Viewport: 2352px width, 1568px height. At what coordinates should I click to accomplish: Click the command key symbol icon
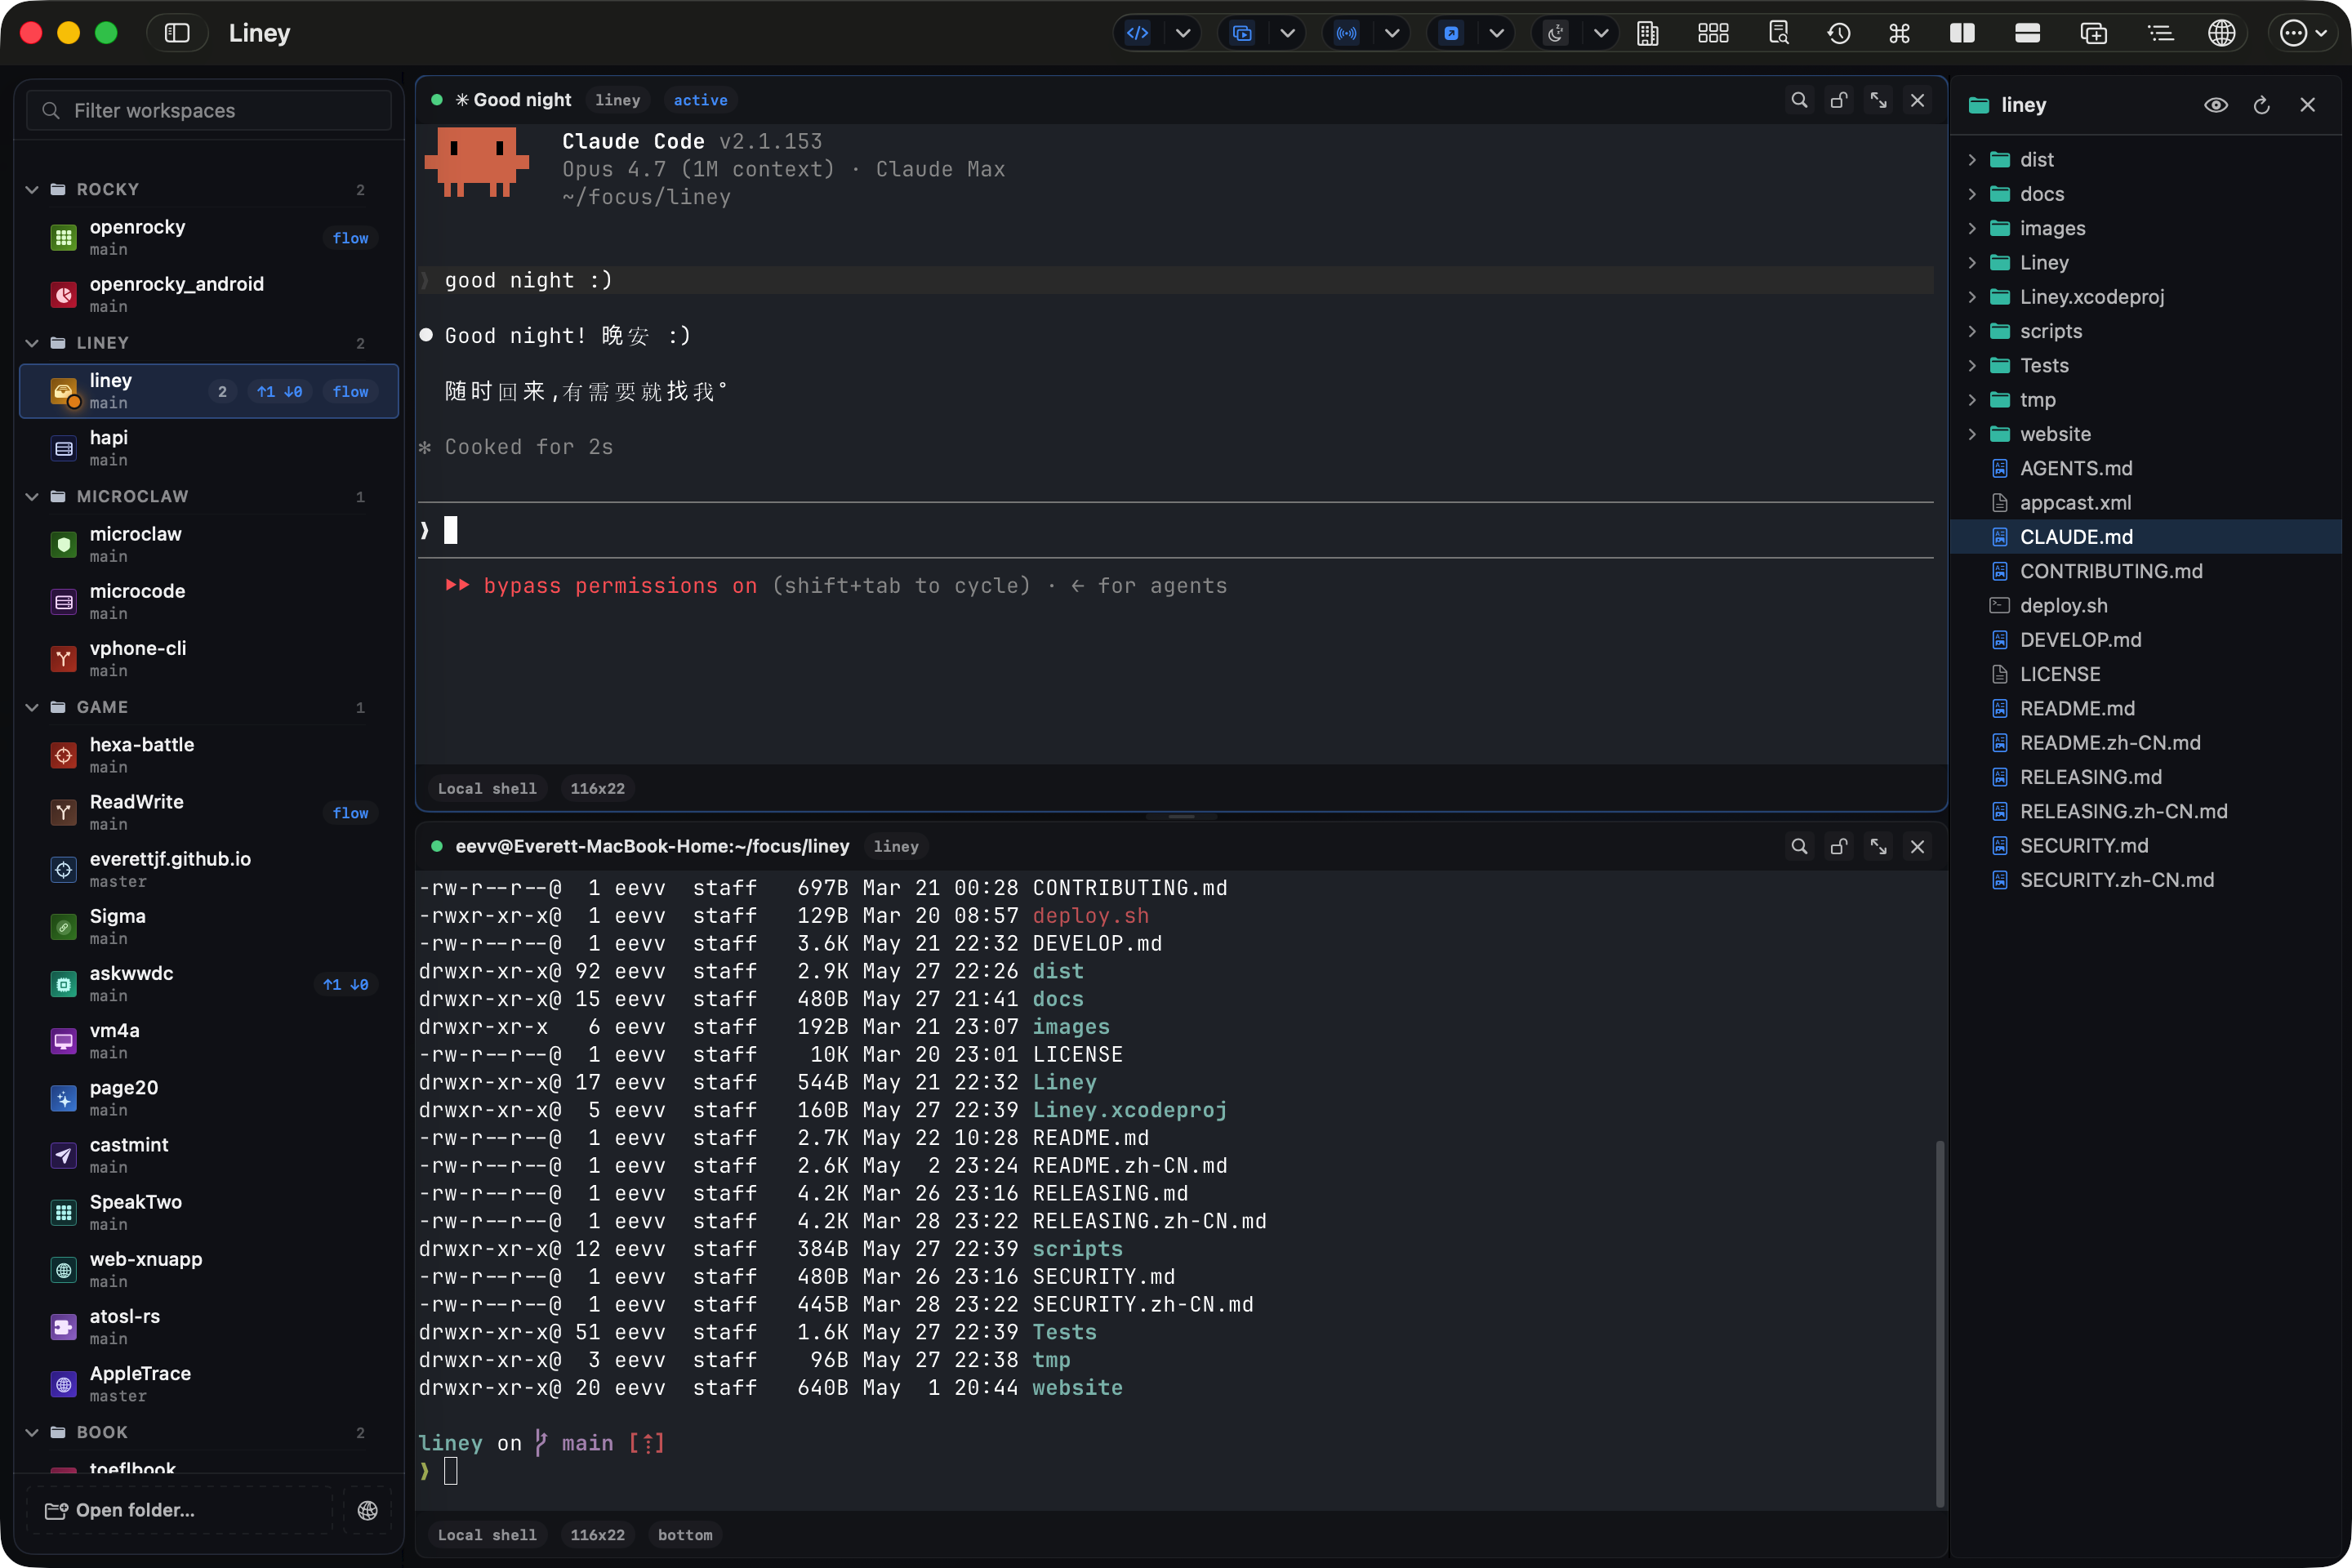click(x=1900, y=33)
